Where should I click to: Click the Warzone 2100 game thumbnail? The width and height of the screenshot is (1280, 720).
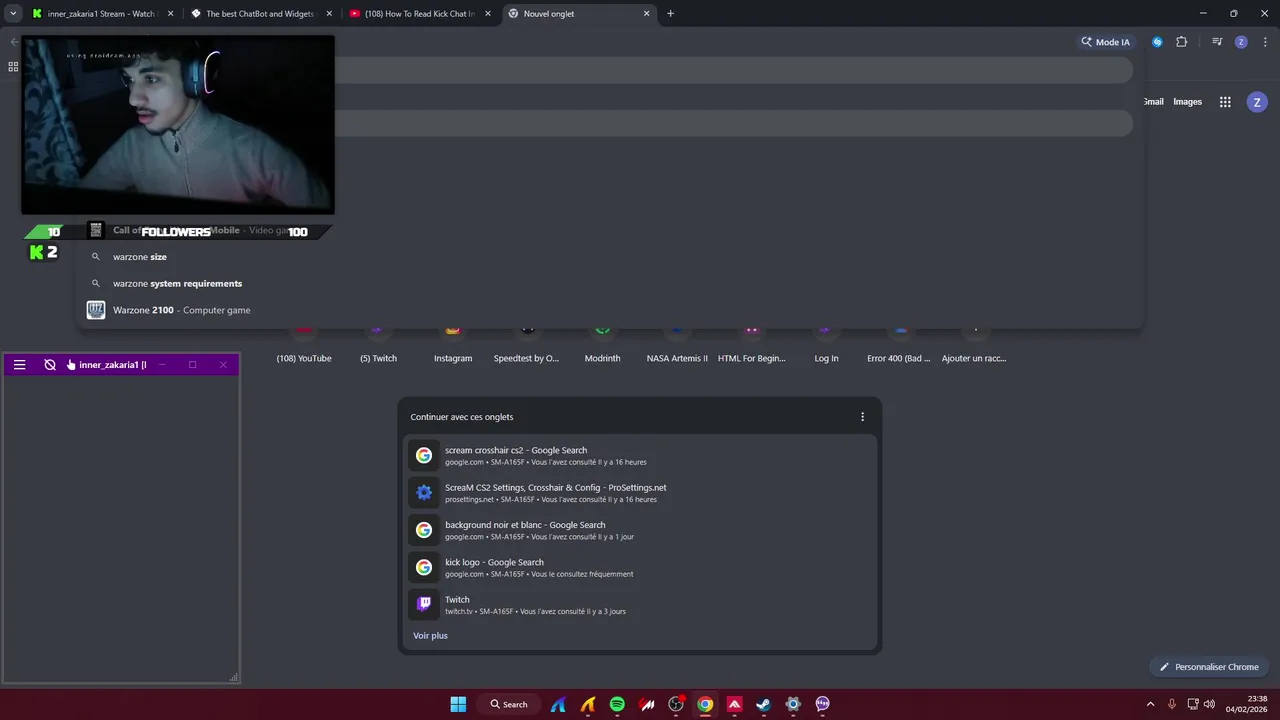(96, 310)
